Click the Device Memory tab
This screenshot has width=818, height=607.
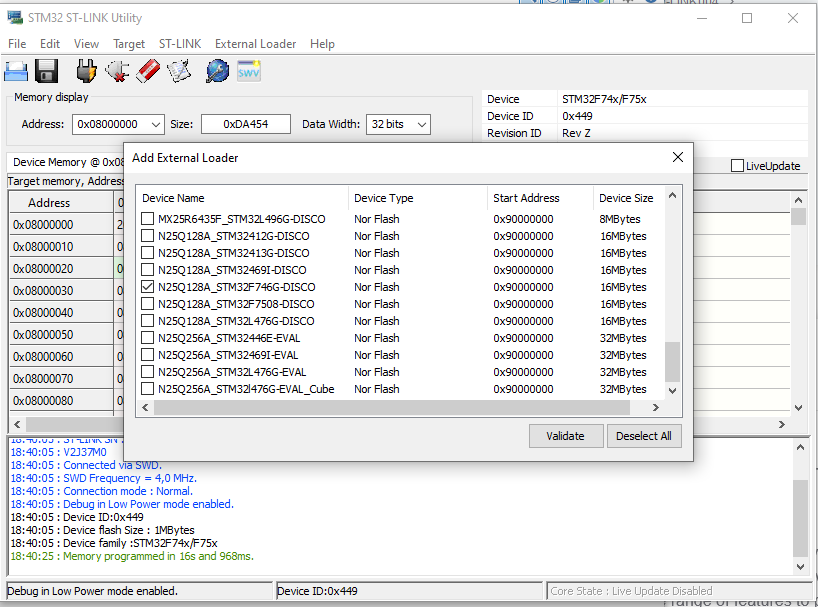click(x=65, y=162)
